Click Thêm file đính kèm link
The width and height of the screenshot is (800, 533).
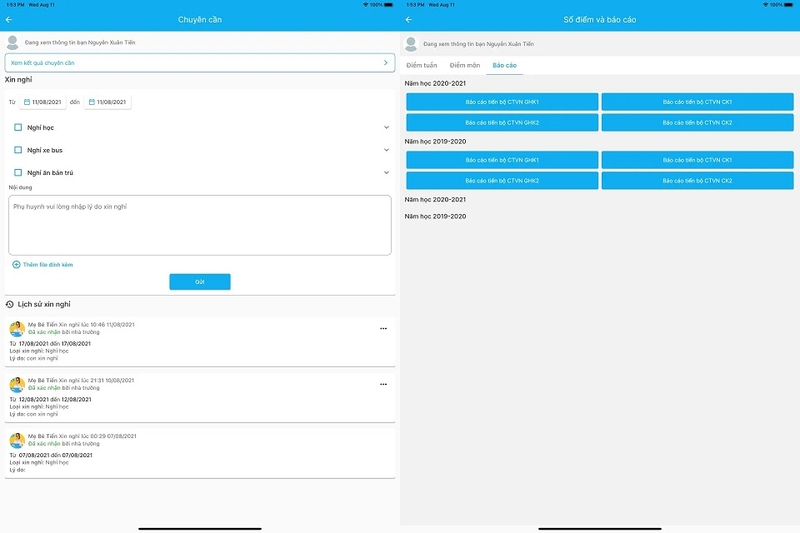(x=48, y=265)
